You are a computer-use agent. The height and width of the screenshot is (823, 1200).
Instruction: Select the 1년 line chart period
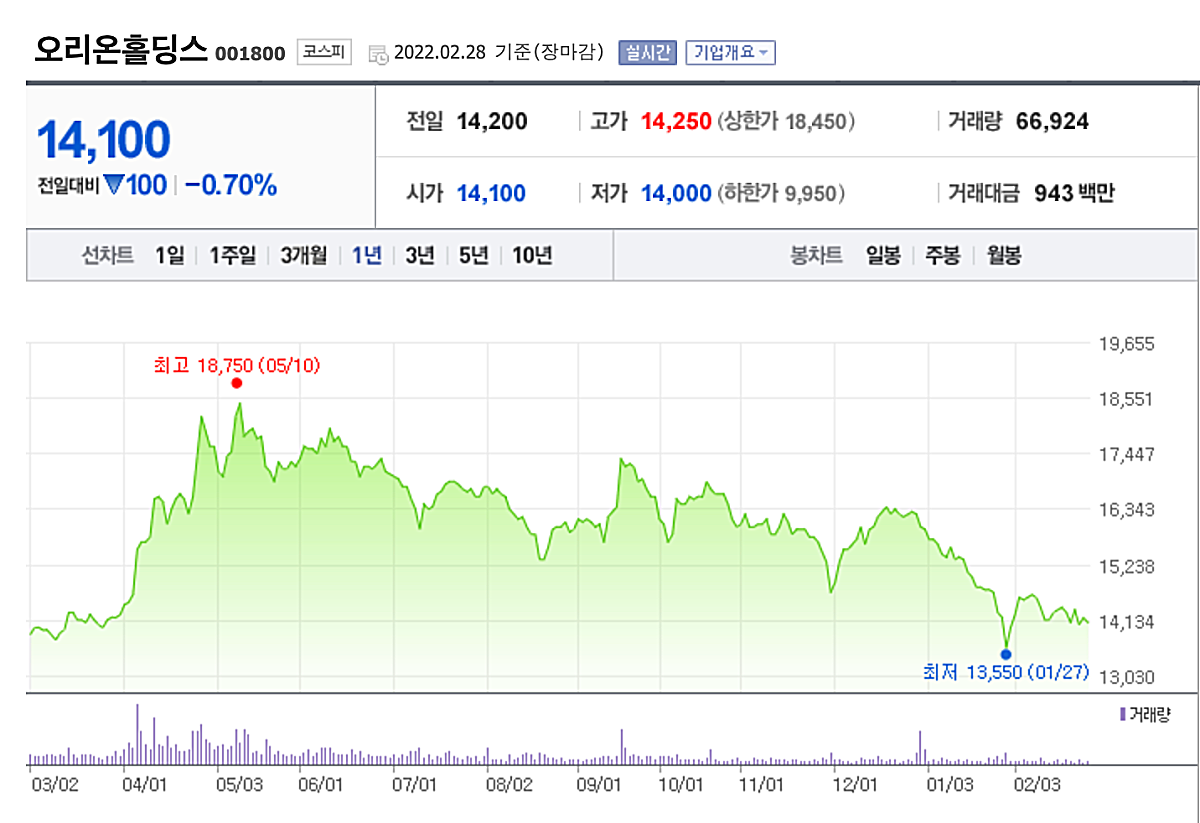[367, 255]
